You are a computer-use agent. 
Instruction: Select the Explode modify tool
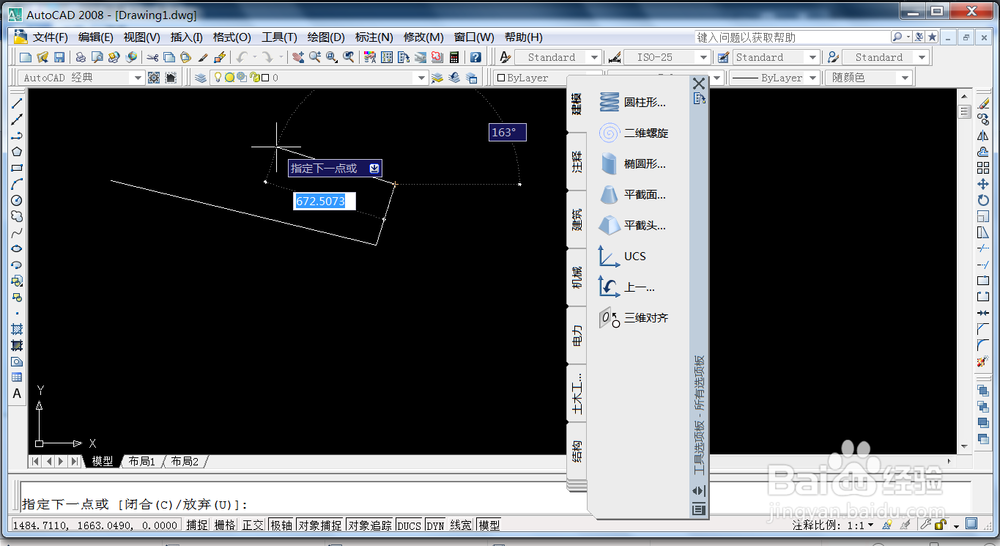pos(983,361)
